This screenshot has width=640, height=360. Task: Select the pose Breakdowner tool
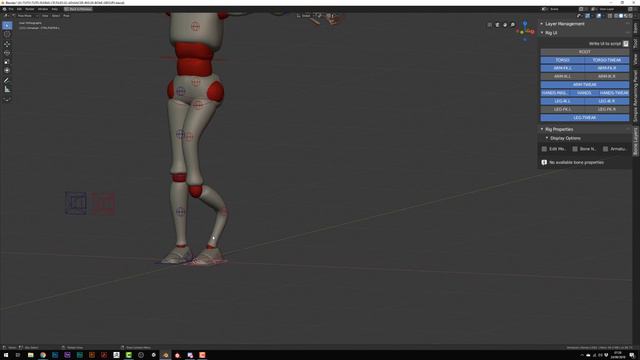tap(7, 99)
